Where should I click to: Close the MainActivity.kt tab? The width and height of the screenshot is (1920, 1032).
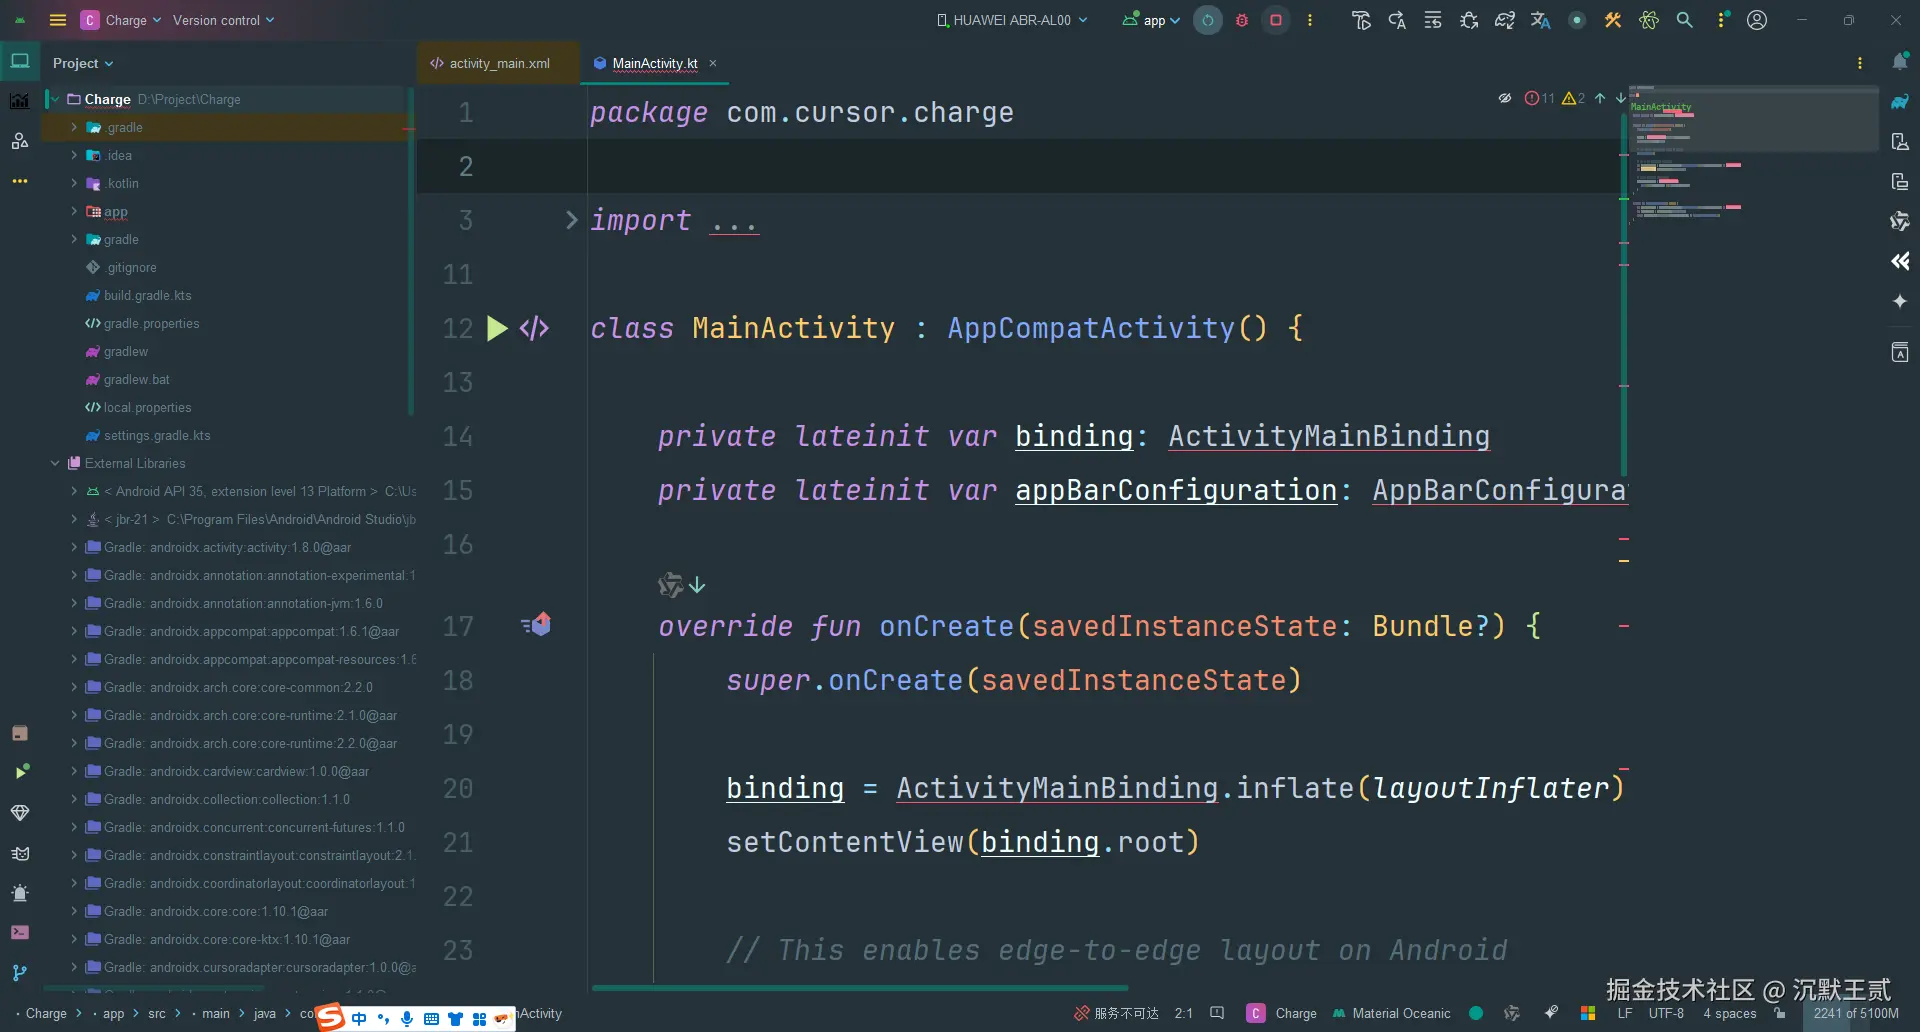[x=713, y=63]
